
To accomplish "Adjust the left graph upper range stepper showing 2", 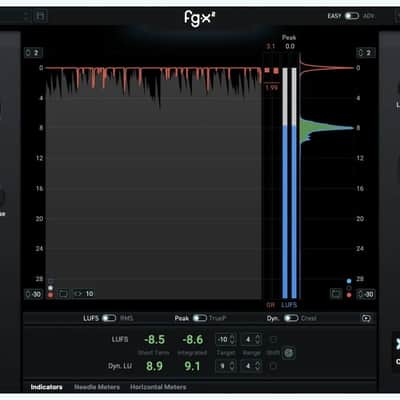I will coord(33,53).
